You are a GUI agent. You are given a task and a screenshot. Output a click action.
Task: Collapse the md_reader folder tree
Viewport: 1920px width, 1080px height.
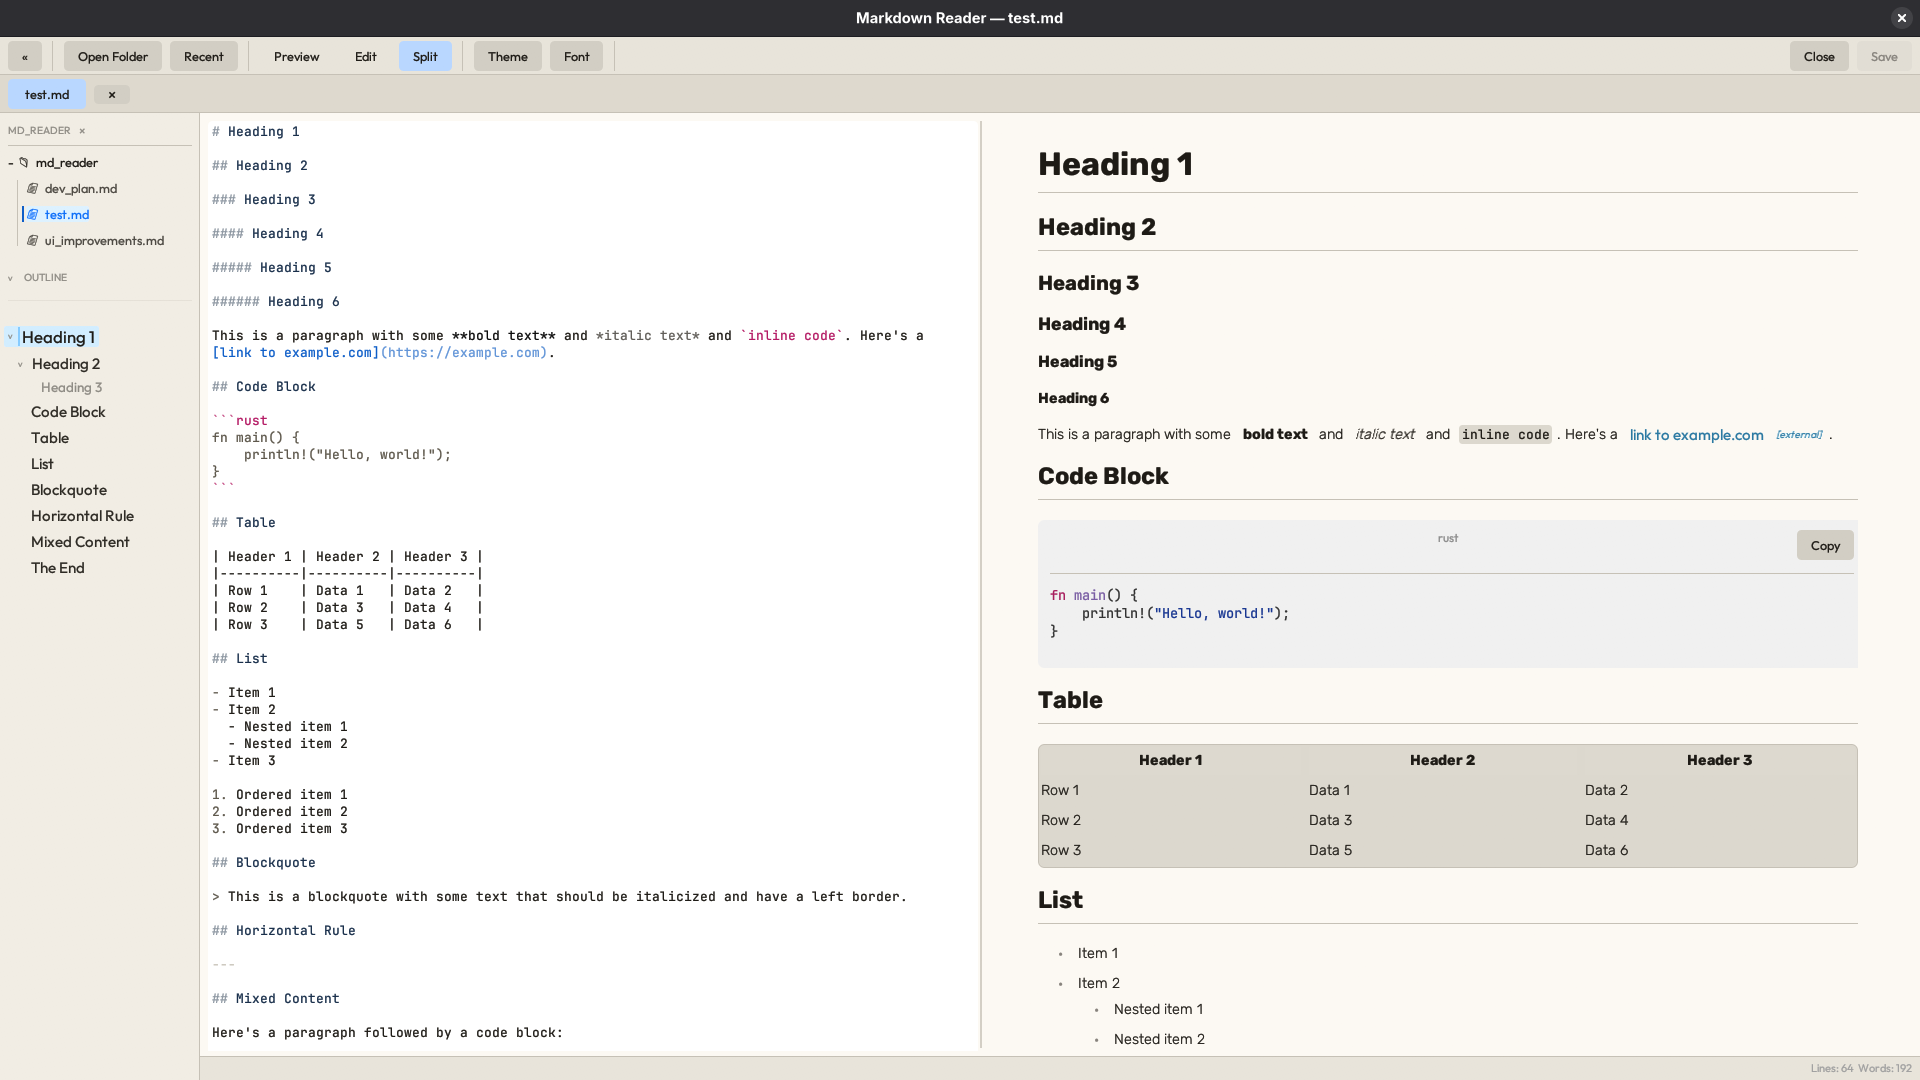click(x=8, y=162)
